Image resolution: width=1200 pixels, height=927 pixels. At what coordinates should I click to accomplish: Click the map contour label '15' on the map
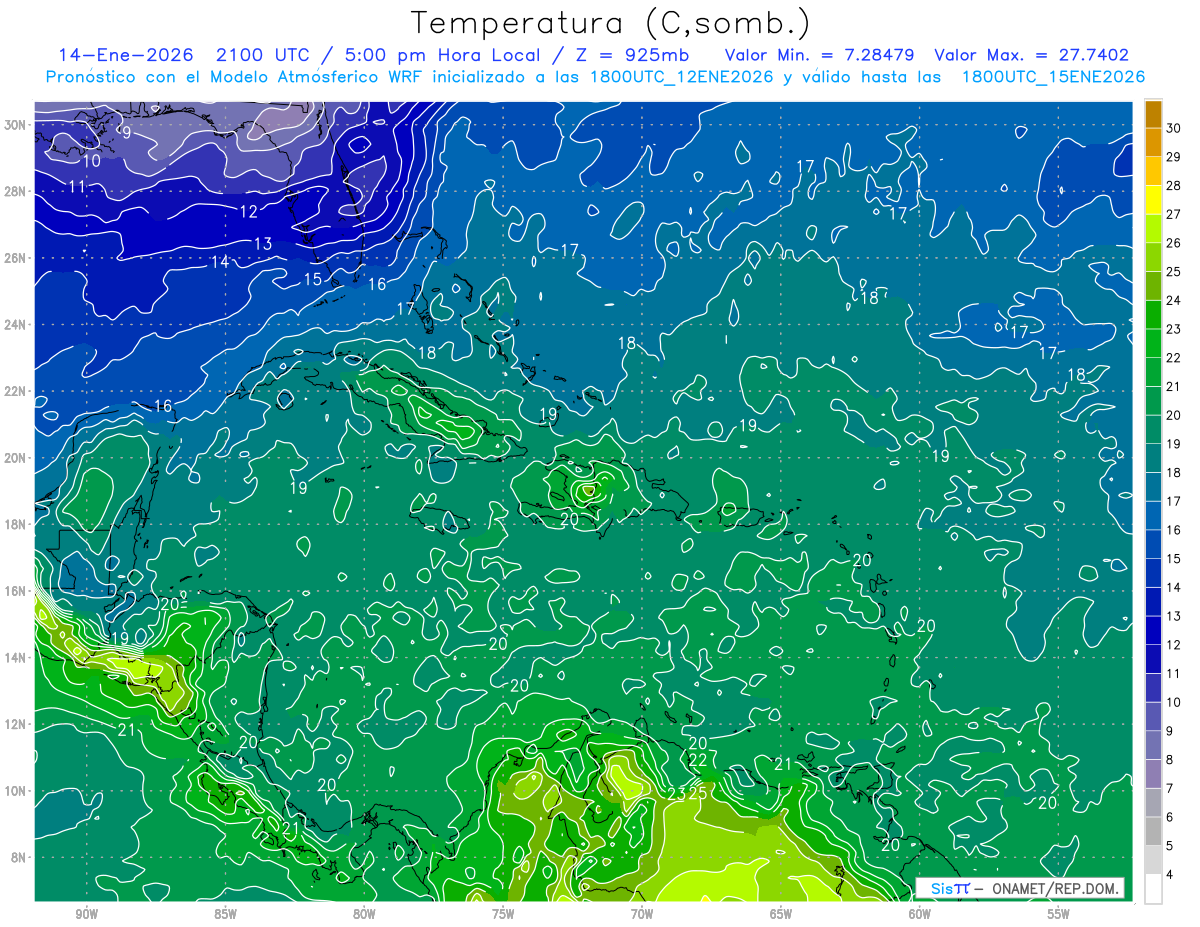(x=313, y=279)
